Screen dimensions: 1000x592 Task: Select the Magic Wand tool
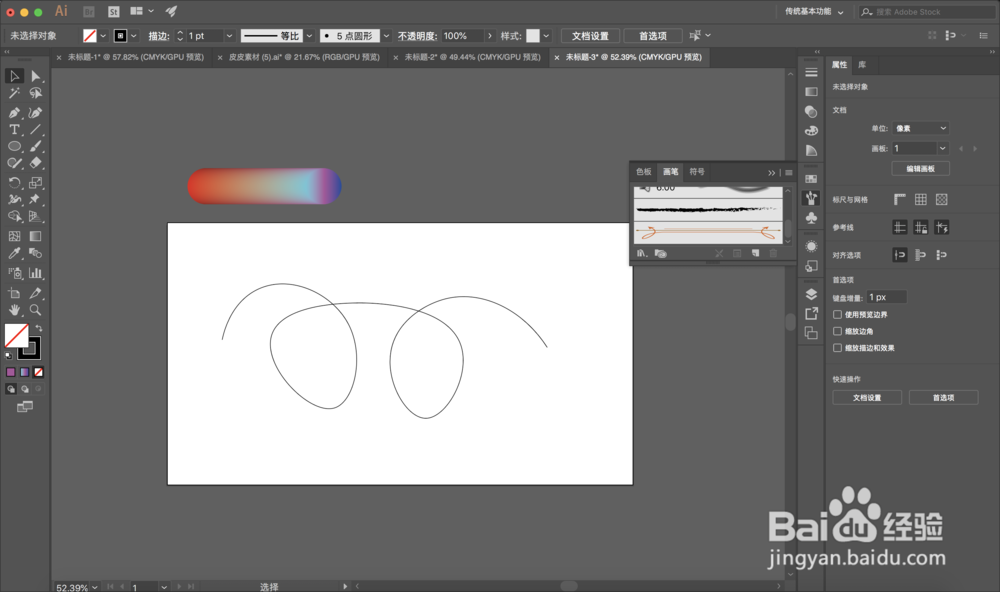point(14,94)
